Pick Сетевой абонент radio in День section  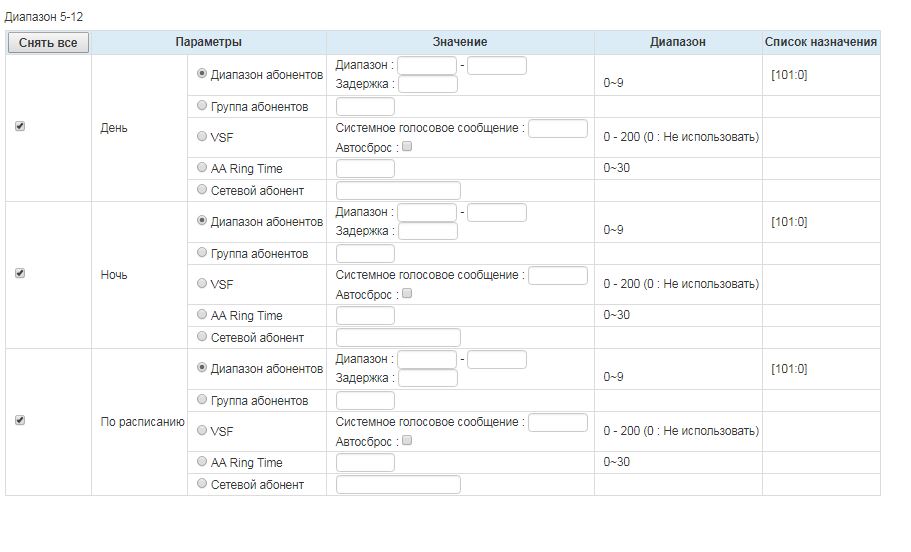[x=203, y=189]
